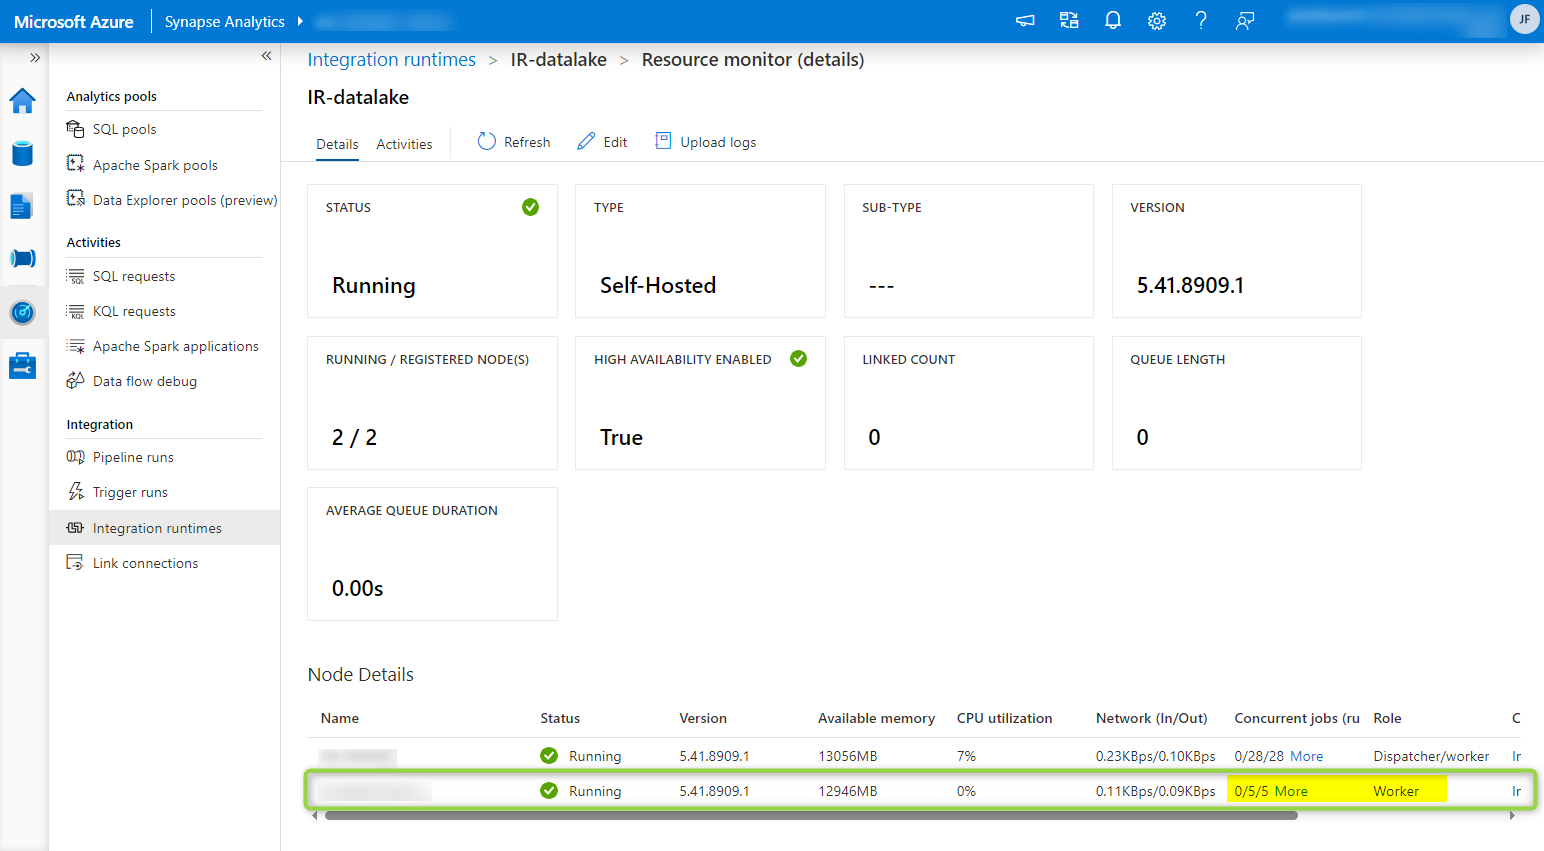Click the Data Explorer pools icon
The height and width of the screenshot is (851, 1544).
[75, 199]
